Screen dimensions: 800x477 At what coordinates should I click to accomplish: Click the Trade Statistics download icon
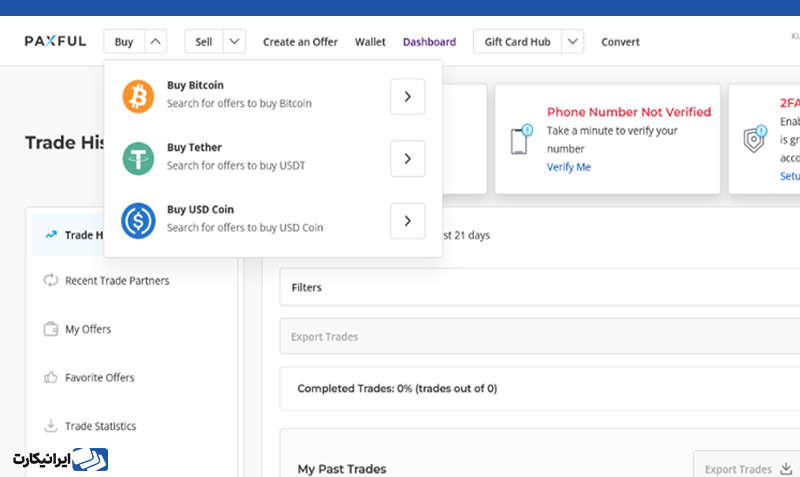coord(51,425)
